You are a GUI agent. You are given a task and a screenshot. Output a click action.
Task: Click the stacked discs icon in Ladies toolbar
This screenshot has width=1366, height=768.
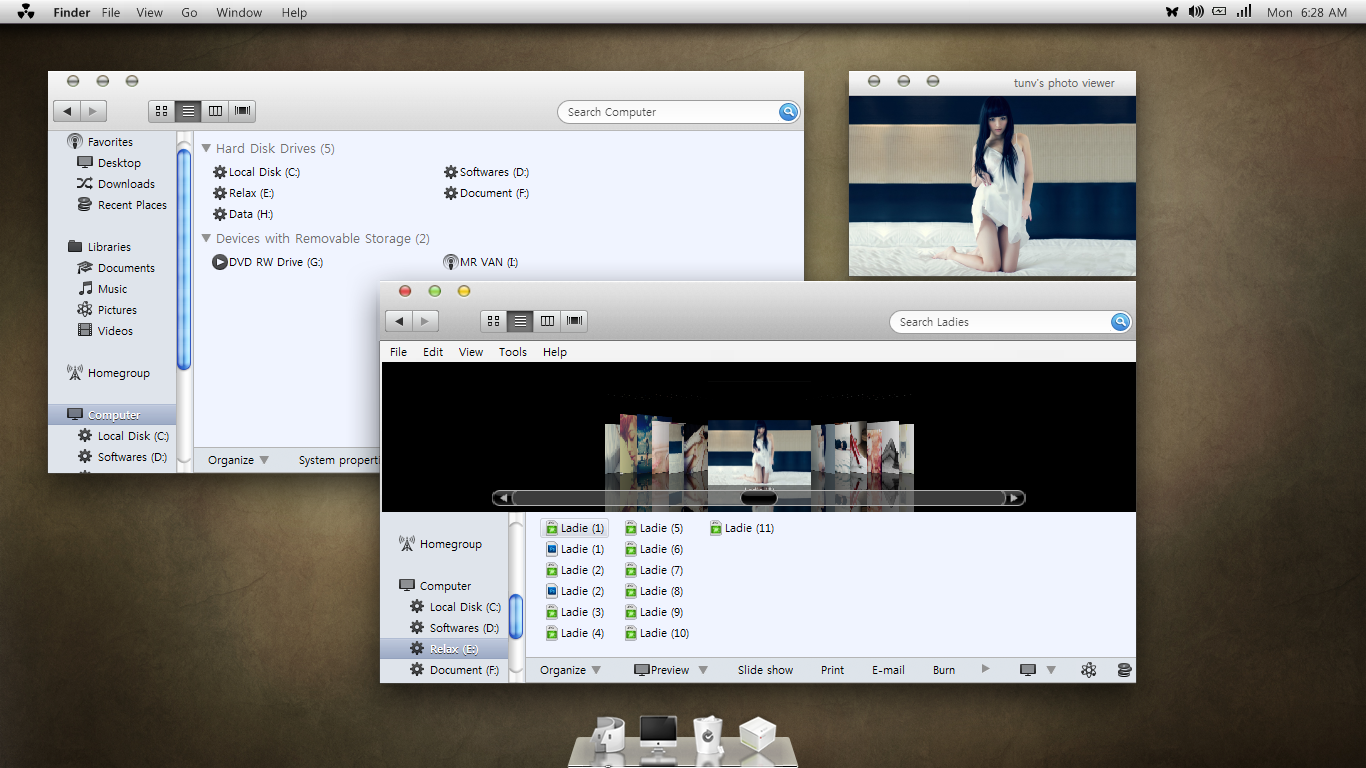point(1124,670)
